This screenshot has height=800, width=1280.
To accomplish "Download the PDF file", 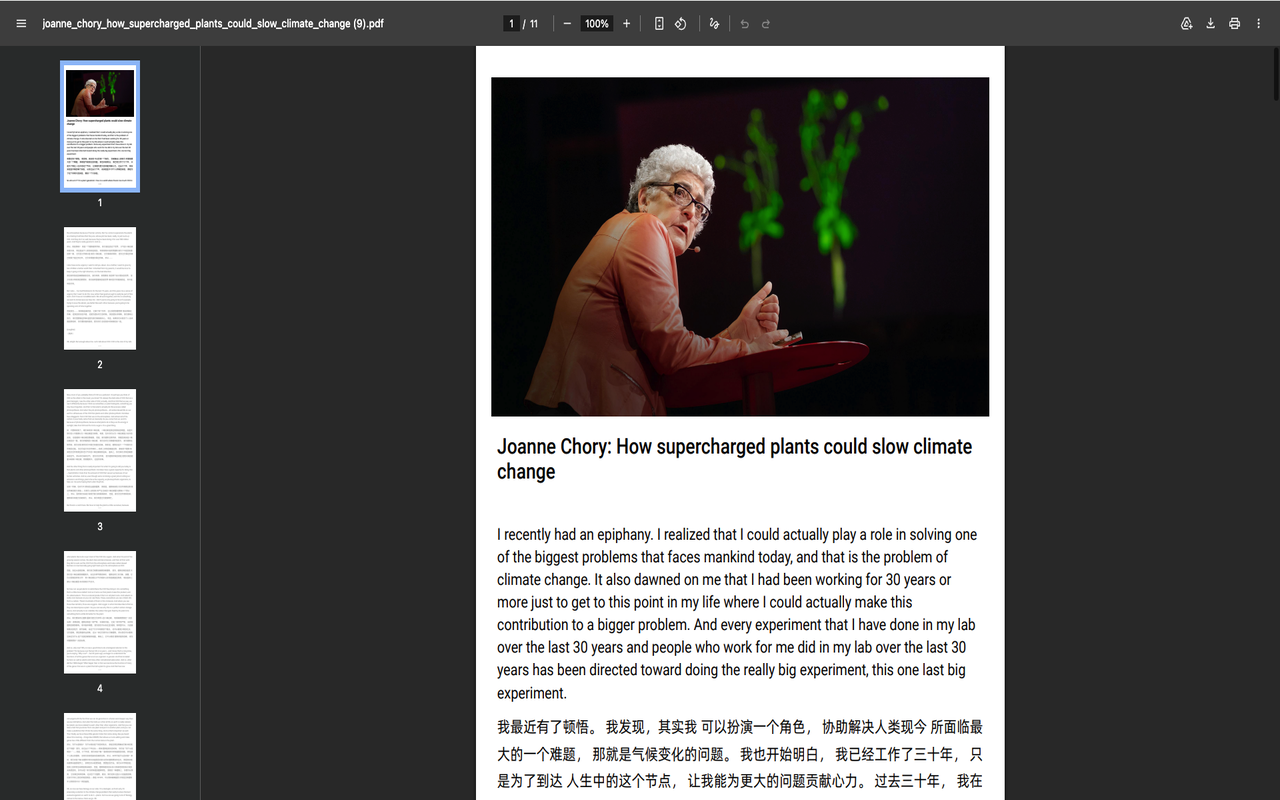I will tap(1210, 23).
